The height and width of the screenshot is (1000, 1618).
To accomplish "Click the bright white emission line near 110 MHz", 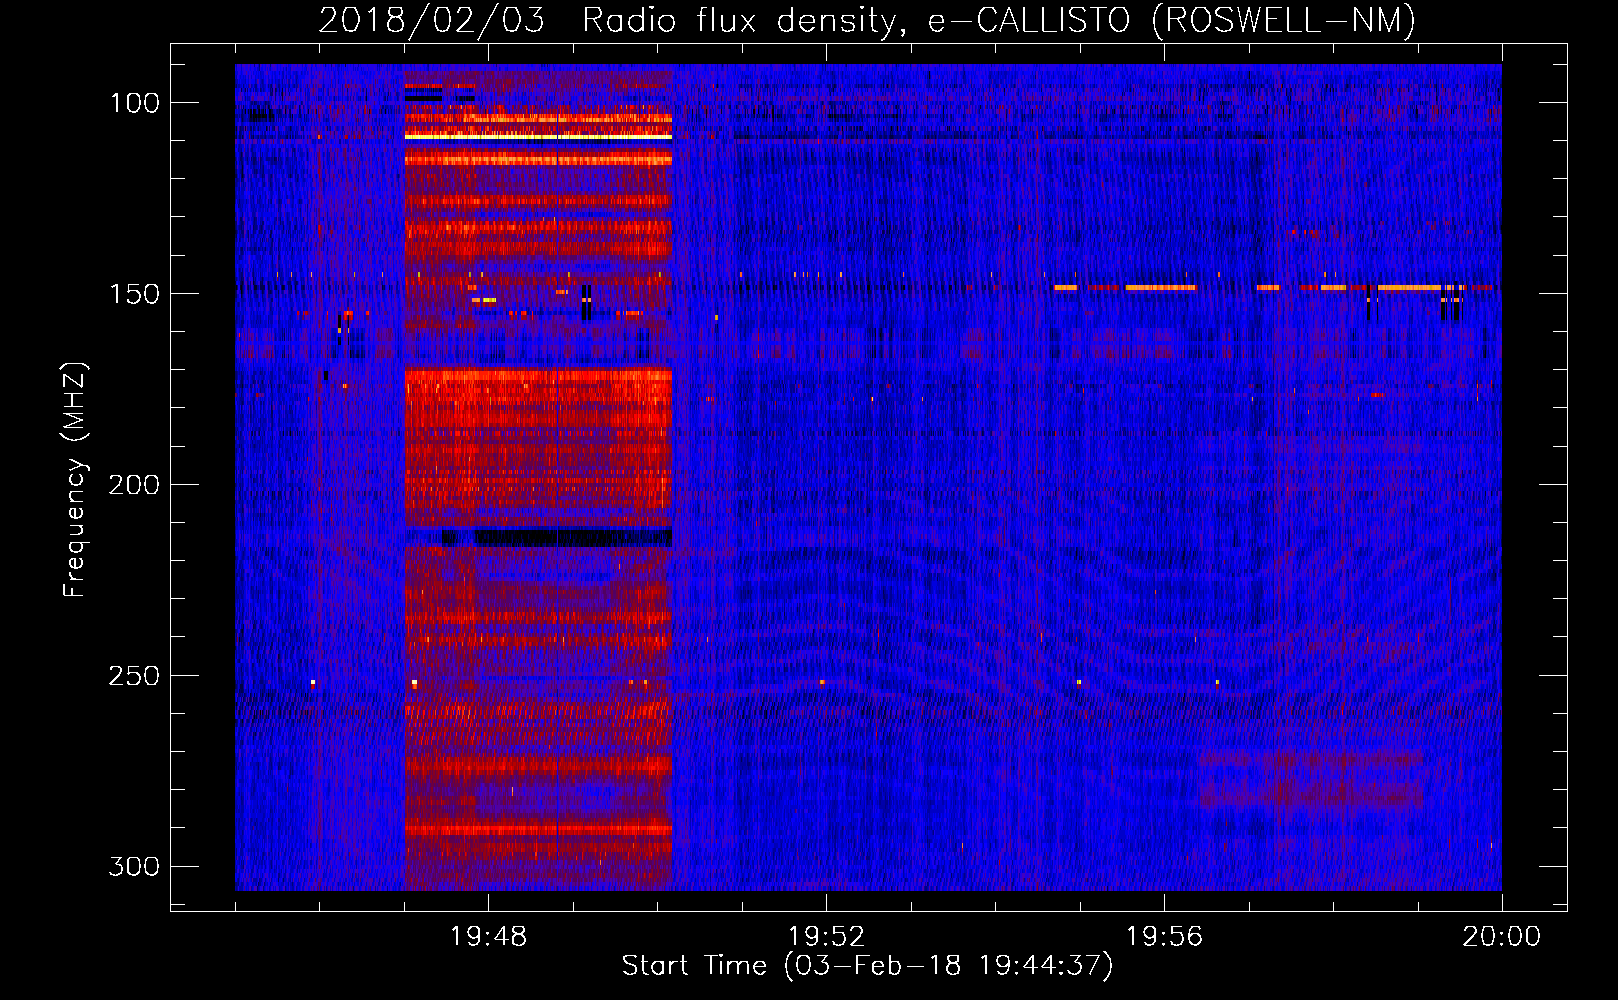I will pyautogui.click(x=538, y=136).
